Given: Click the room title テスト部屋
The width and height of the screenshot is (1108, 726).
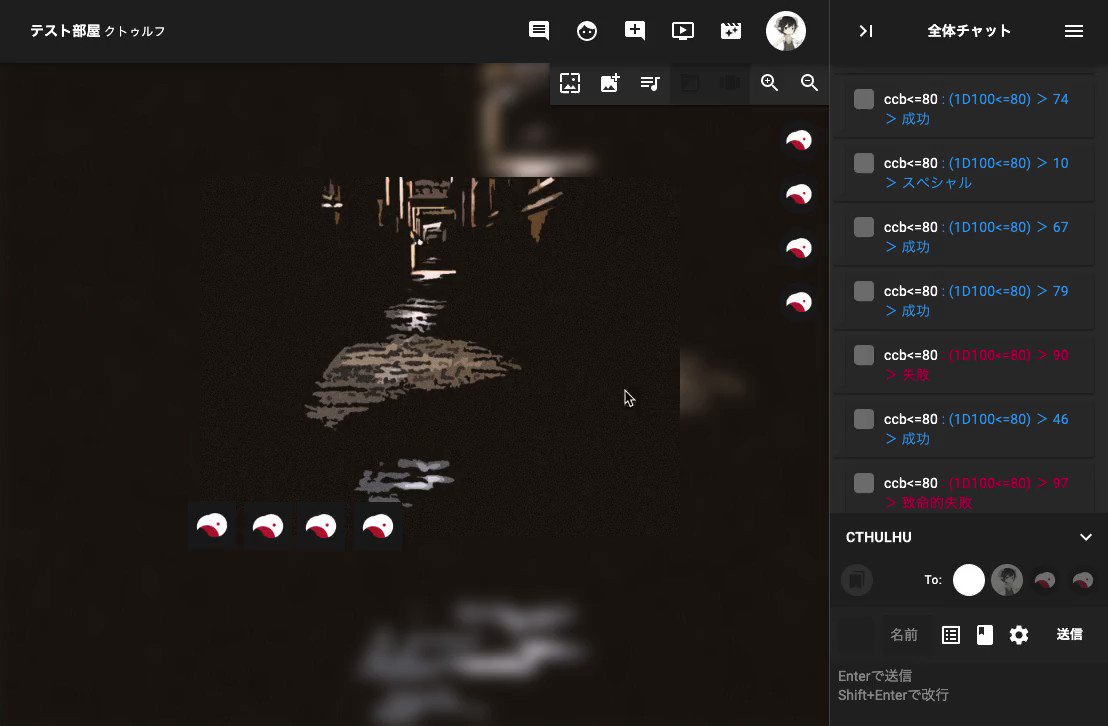Looking at the screenshot, I should click(65, 30).
